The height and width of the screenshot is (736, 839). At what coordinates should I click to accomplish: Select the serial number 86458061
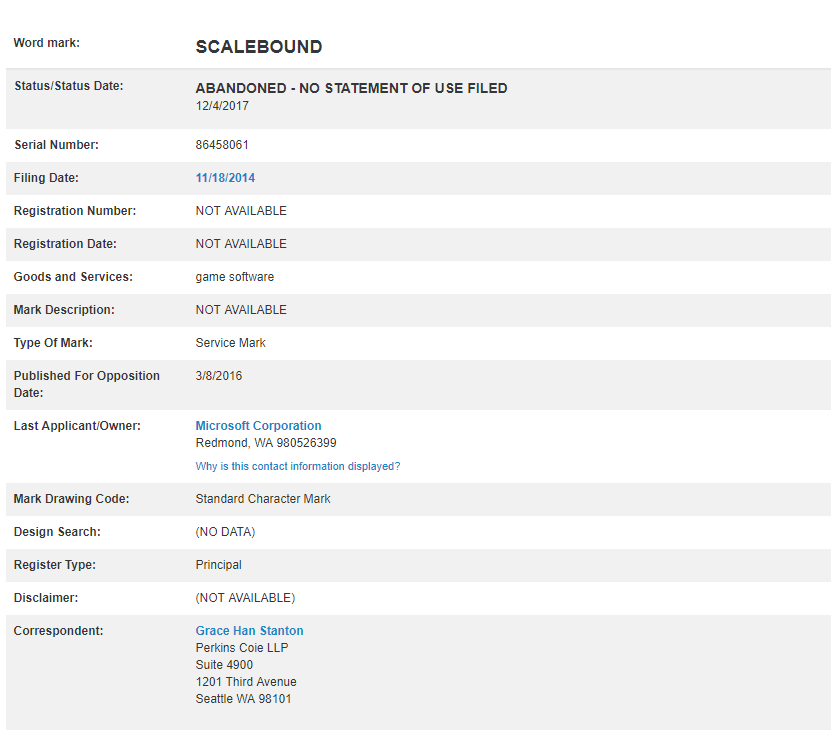click(x=222, y=145)
